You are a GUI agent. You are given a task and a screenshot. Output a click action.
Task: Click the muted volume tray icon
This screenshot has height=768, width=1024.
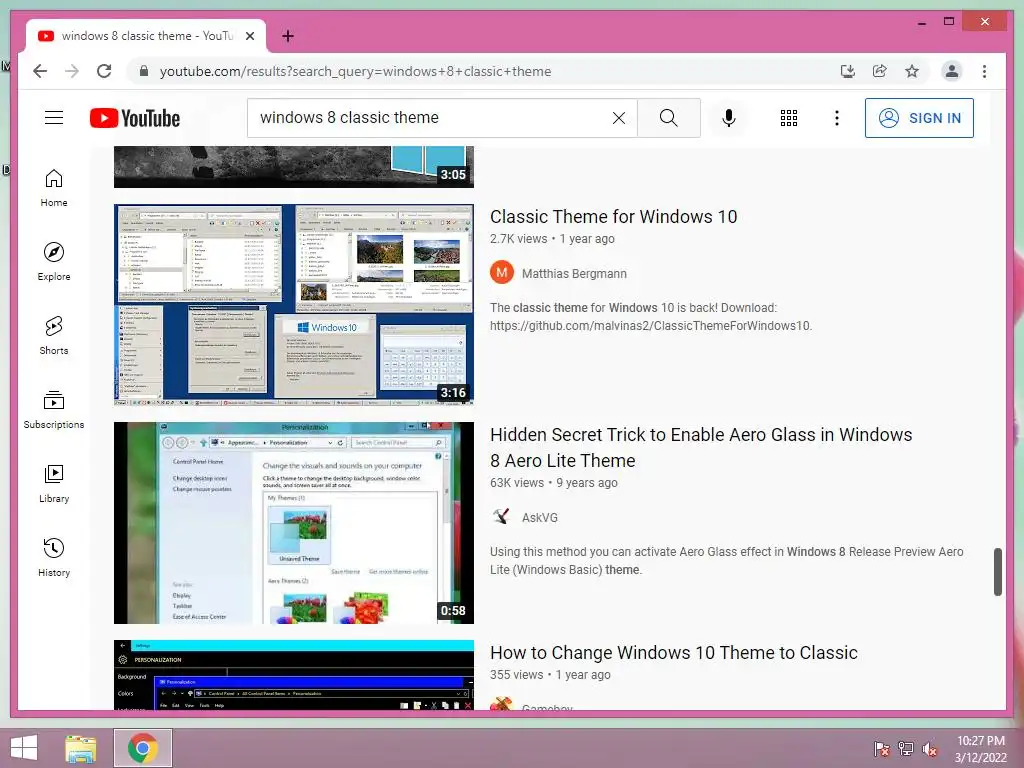coord(930,748)
